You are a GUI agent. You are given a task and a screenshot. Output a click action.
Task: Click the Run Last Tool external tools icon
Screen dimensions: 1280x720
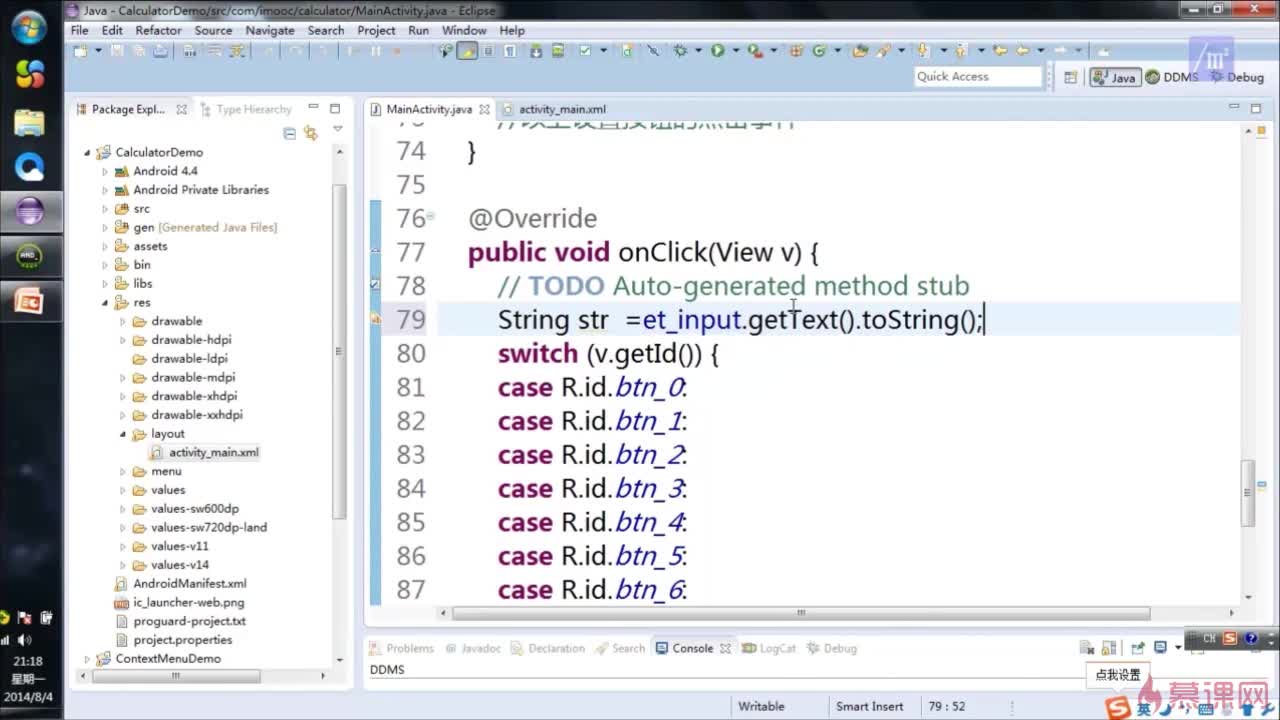pyautogui.click(x=754, y=51)
